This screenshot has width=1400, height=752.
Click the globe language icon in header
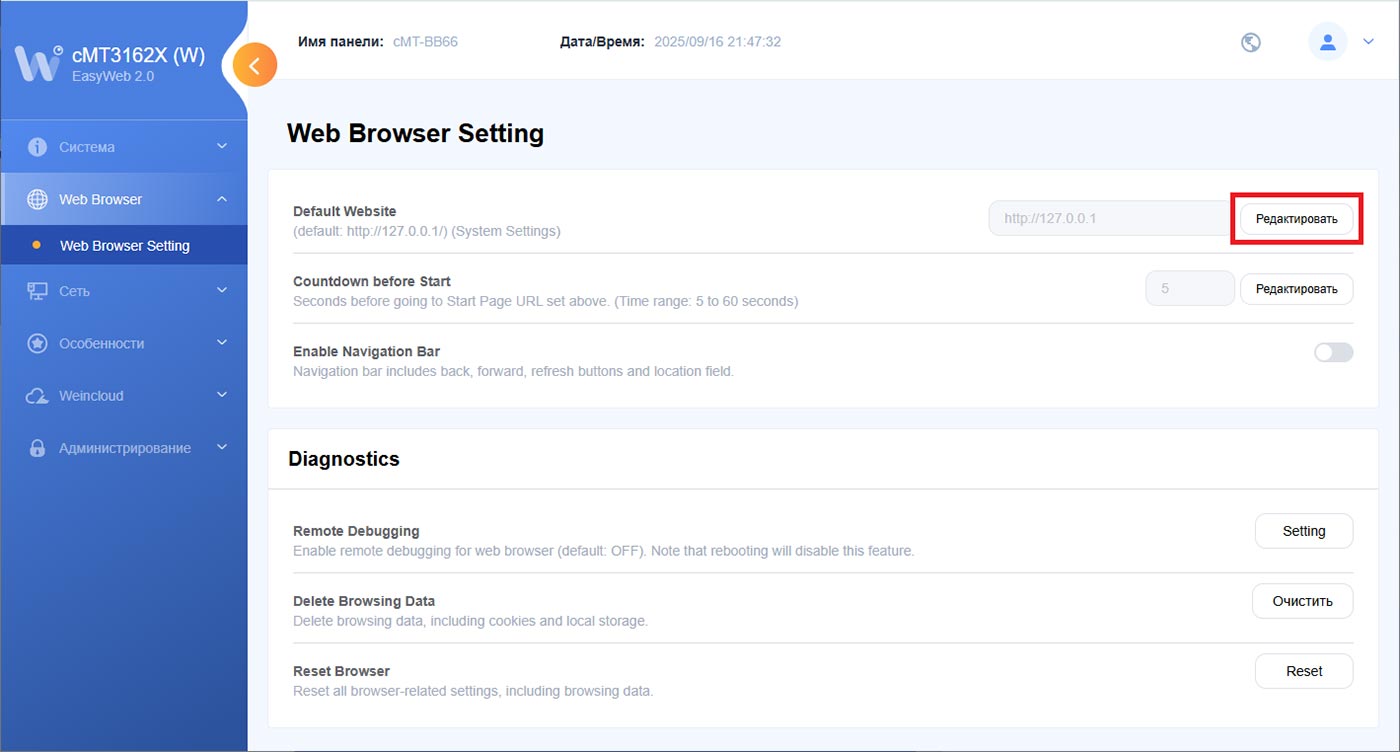tap(1250, 42)
